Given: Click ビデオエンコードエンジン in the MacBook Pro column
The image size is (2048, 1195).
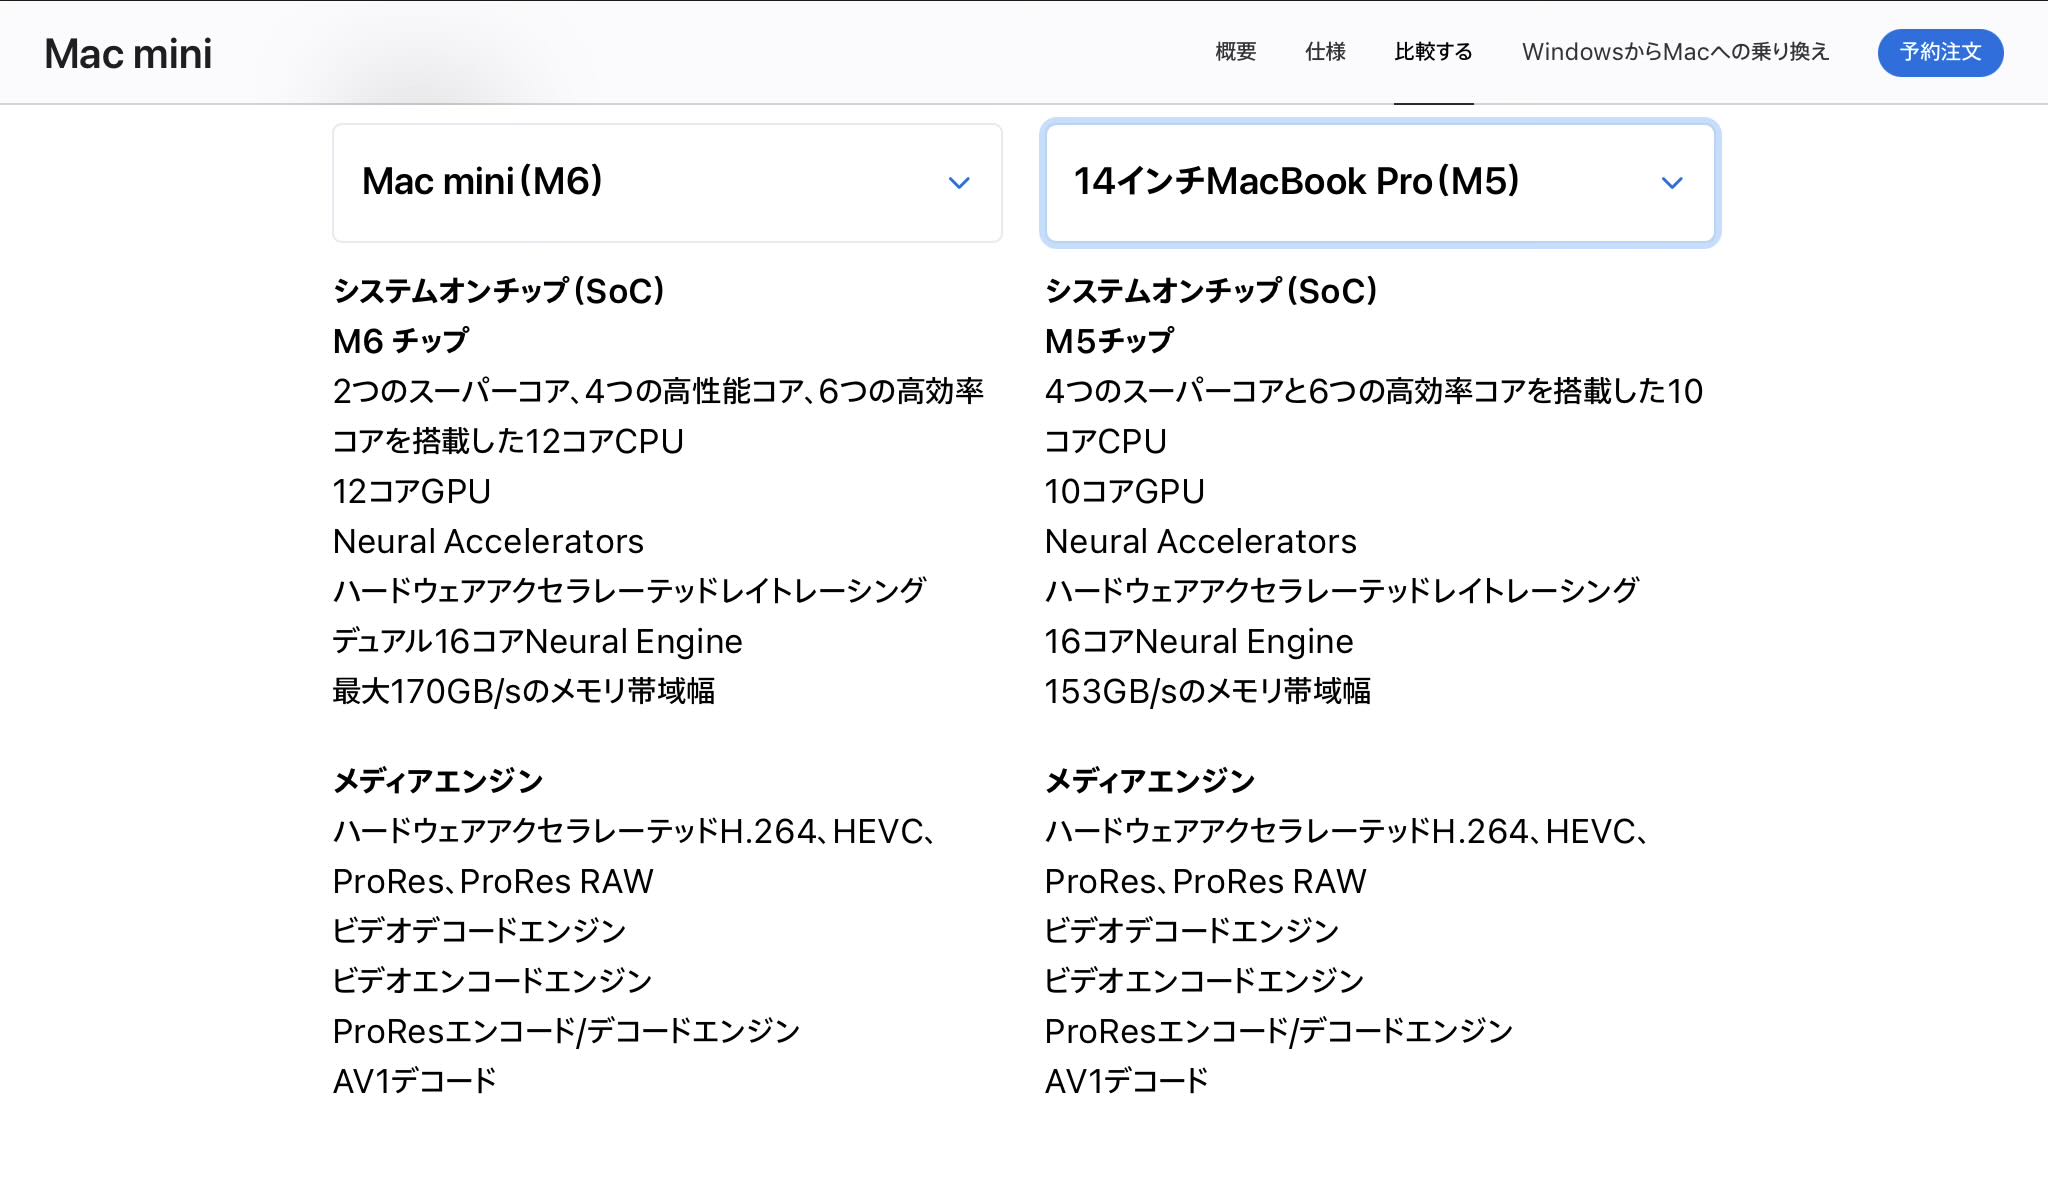Looking at the screenshot, I should 1205,981.
